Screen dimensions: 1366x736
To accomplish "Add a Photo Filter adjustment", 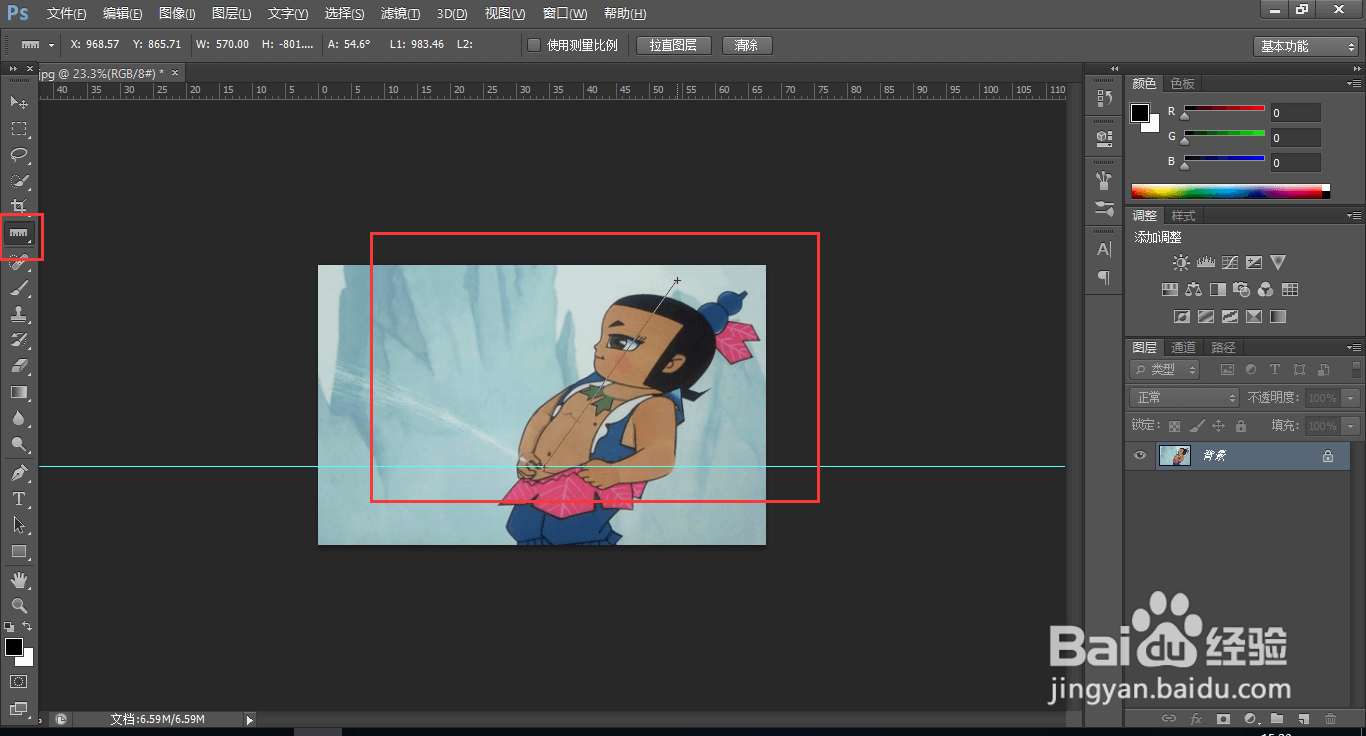I will (x=1241, y=290).
